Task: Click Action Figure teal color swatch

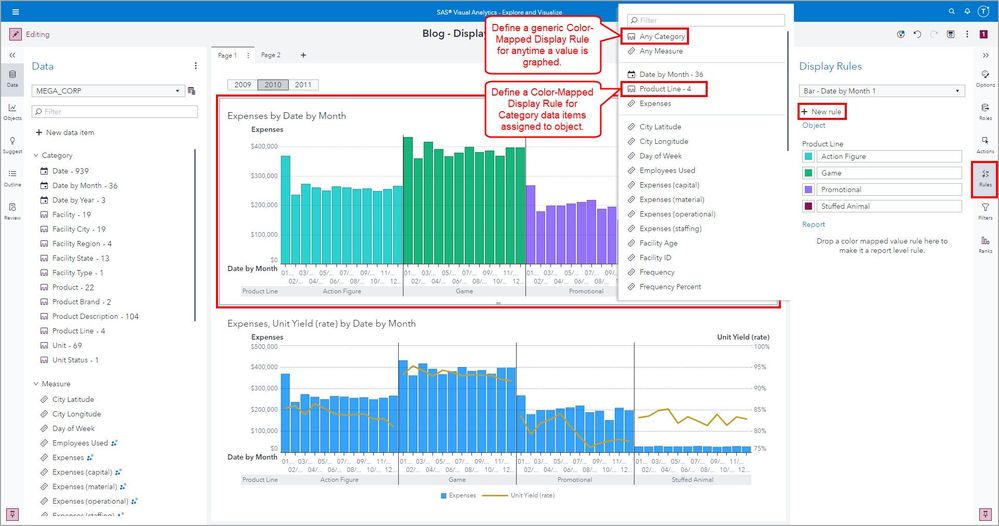Action: pos(809,156)
